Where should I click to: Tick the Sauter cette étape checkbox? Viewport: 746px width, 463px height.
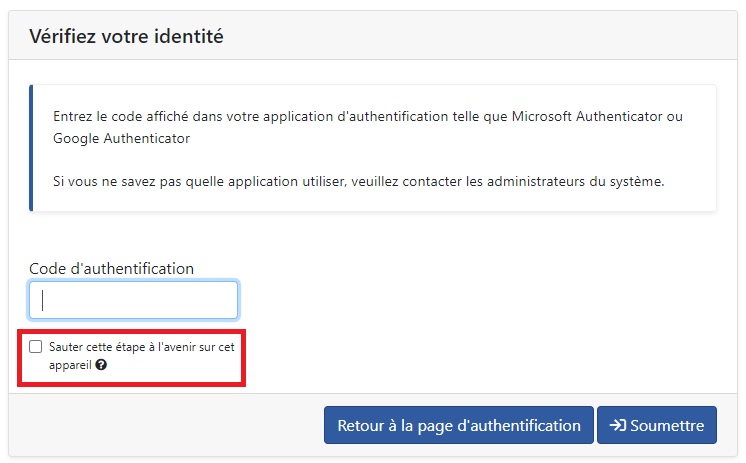[36, 346]
